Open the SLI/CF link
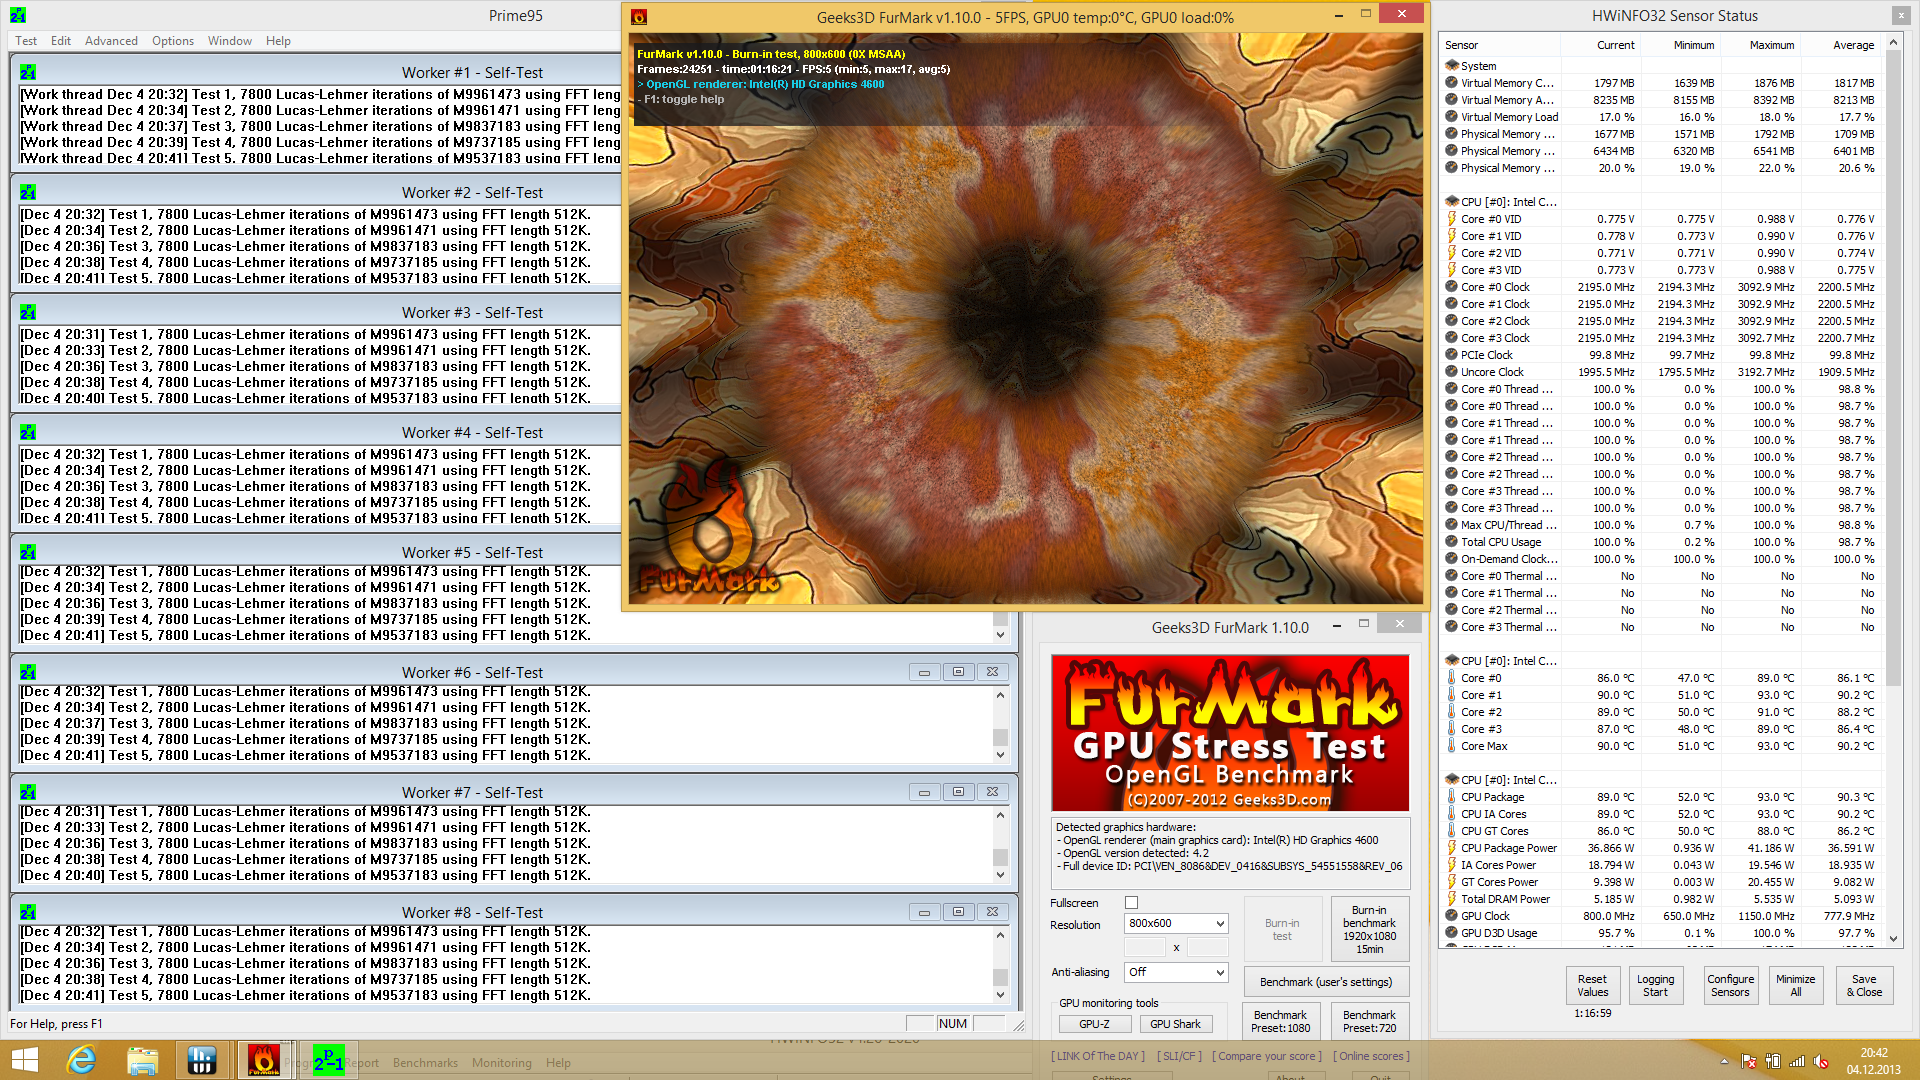This screenshot has height=1080, width=1920. (x=1179, y=1056)
